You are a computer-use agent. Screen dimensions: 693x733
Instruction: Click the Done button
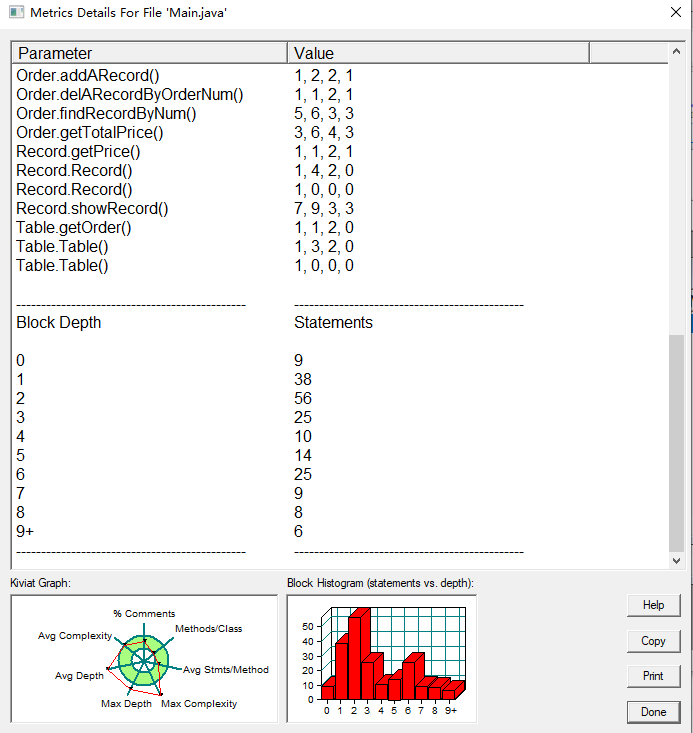point(653,712)
